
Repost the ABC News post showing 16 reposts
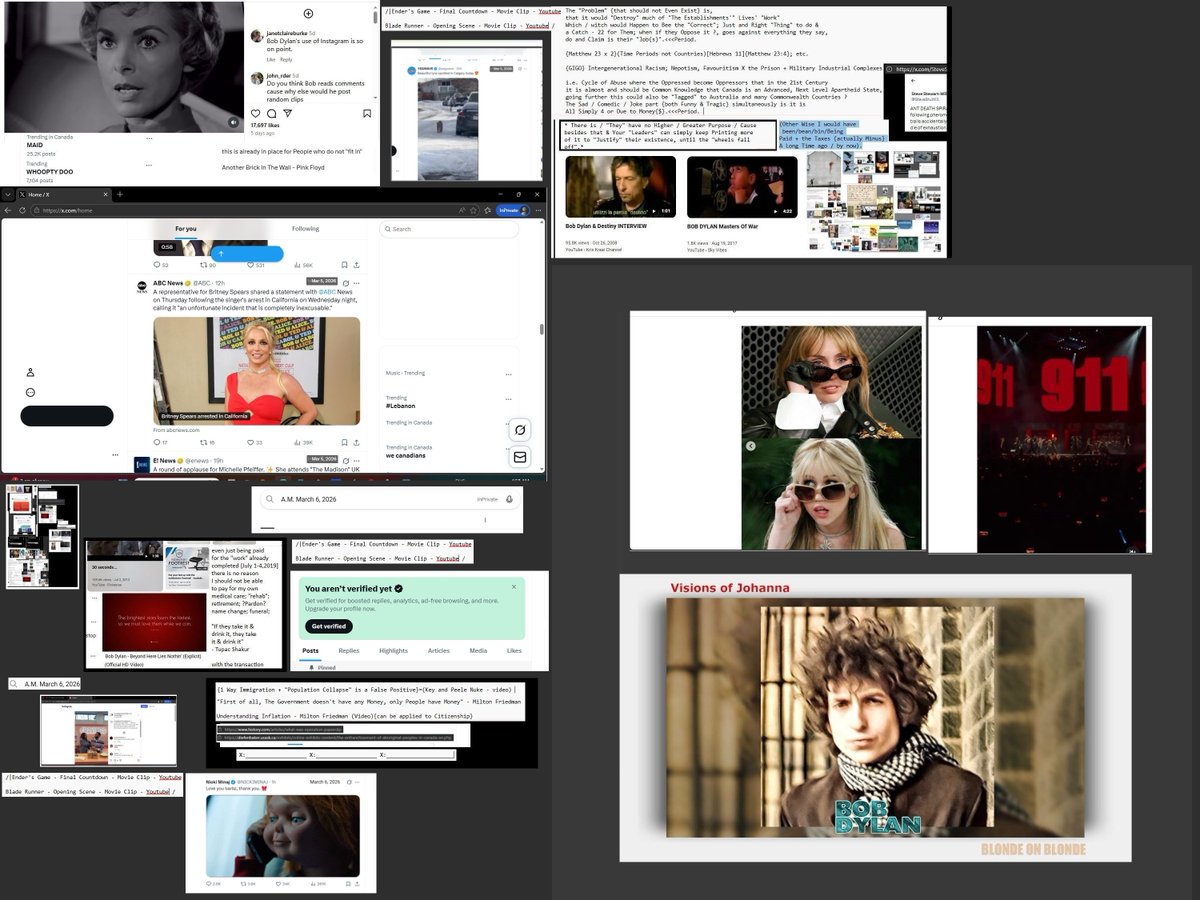[207, 442]
